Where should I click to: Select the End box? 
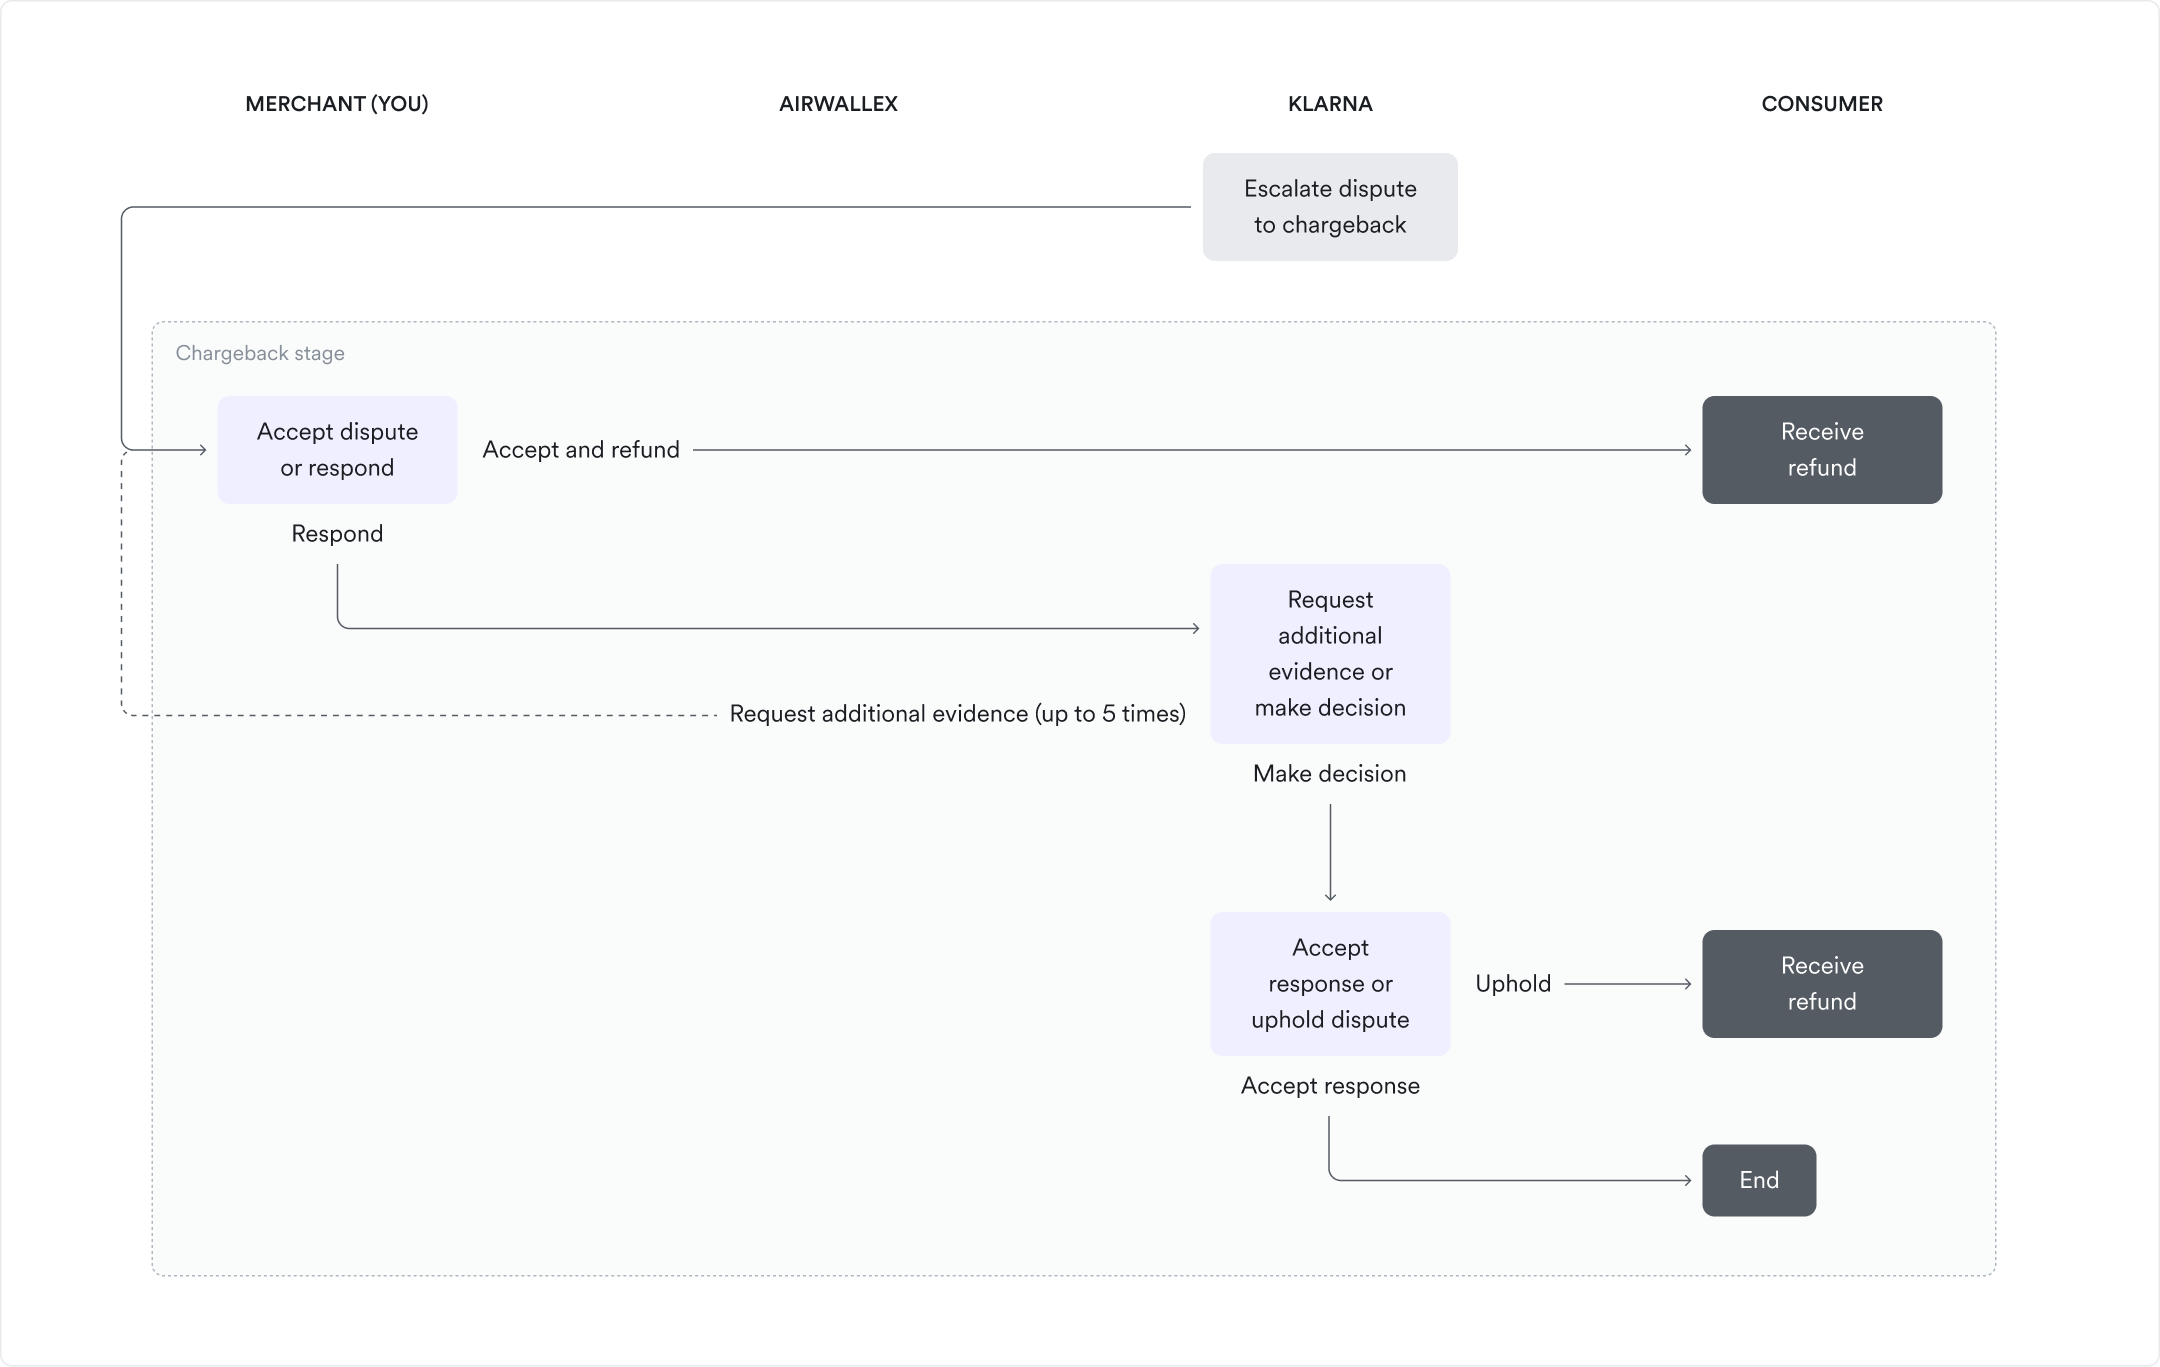1759,1180
